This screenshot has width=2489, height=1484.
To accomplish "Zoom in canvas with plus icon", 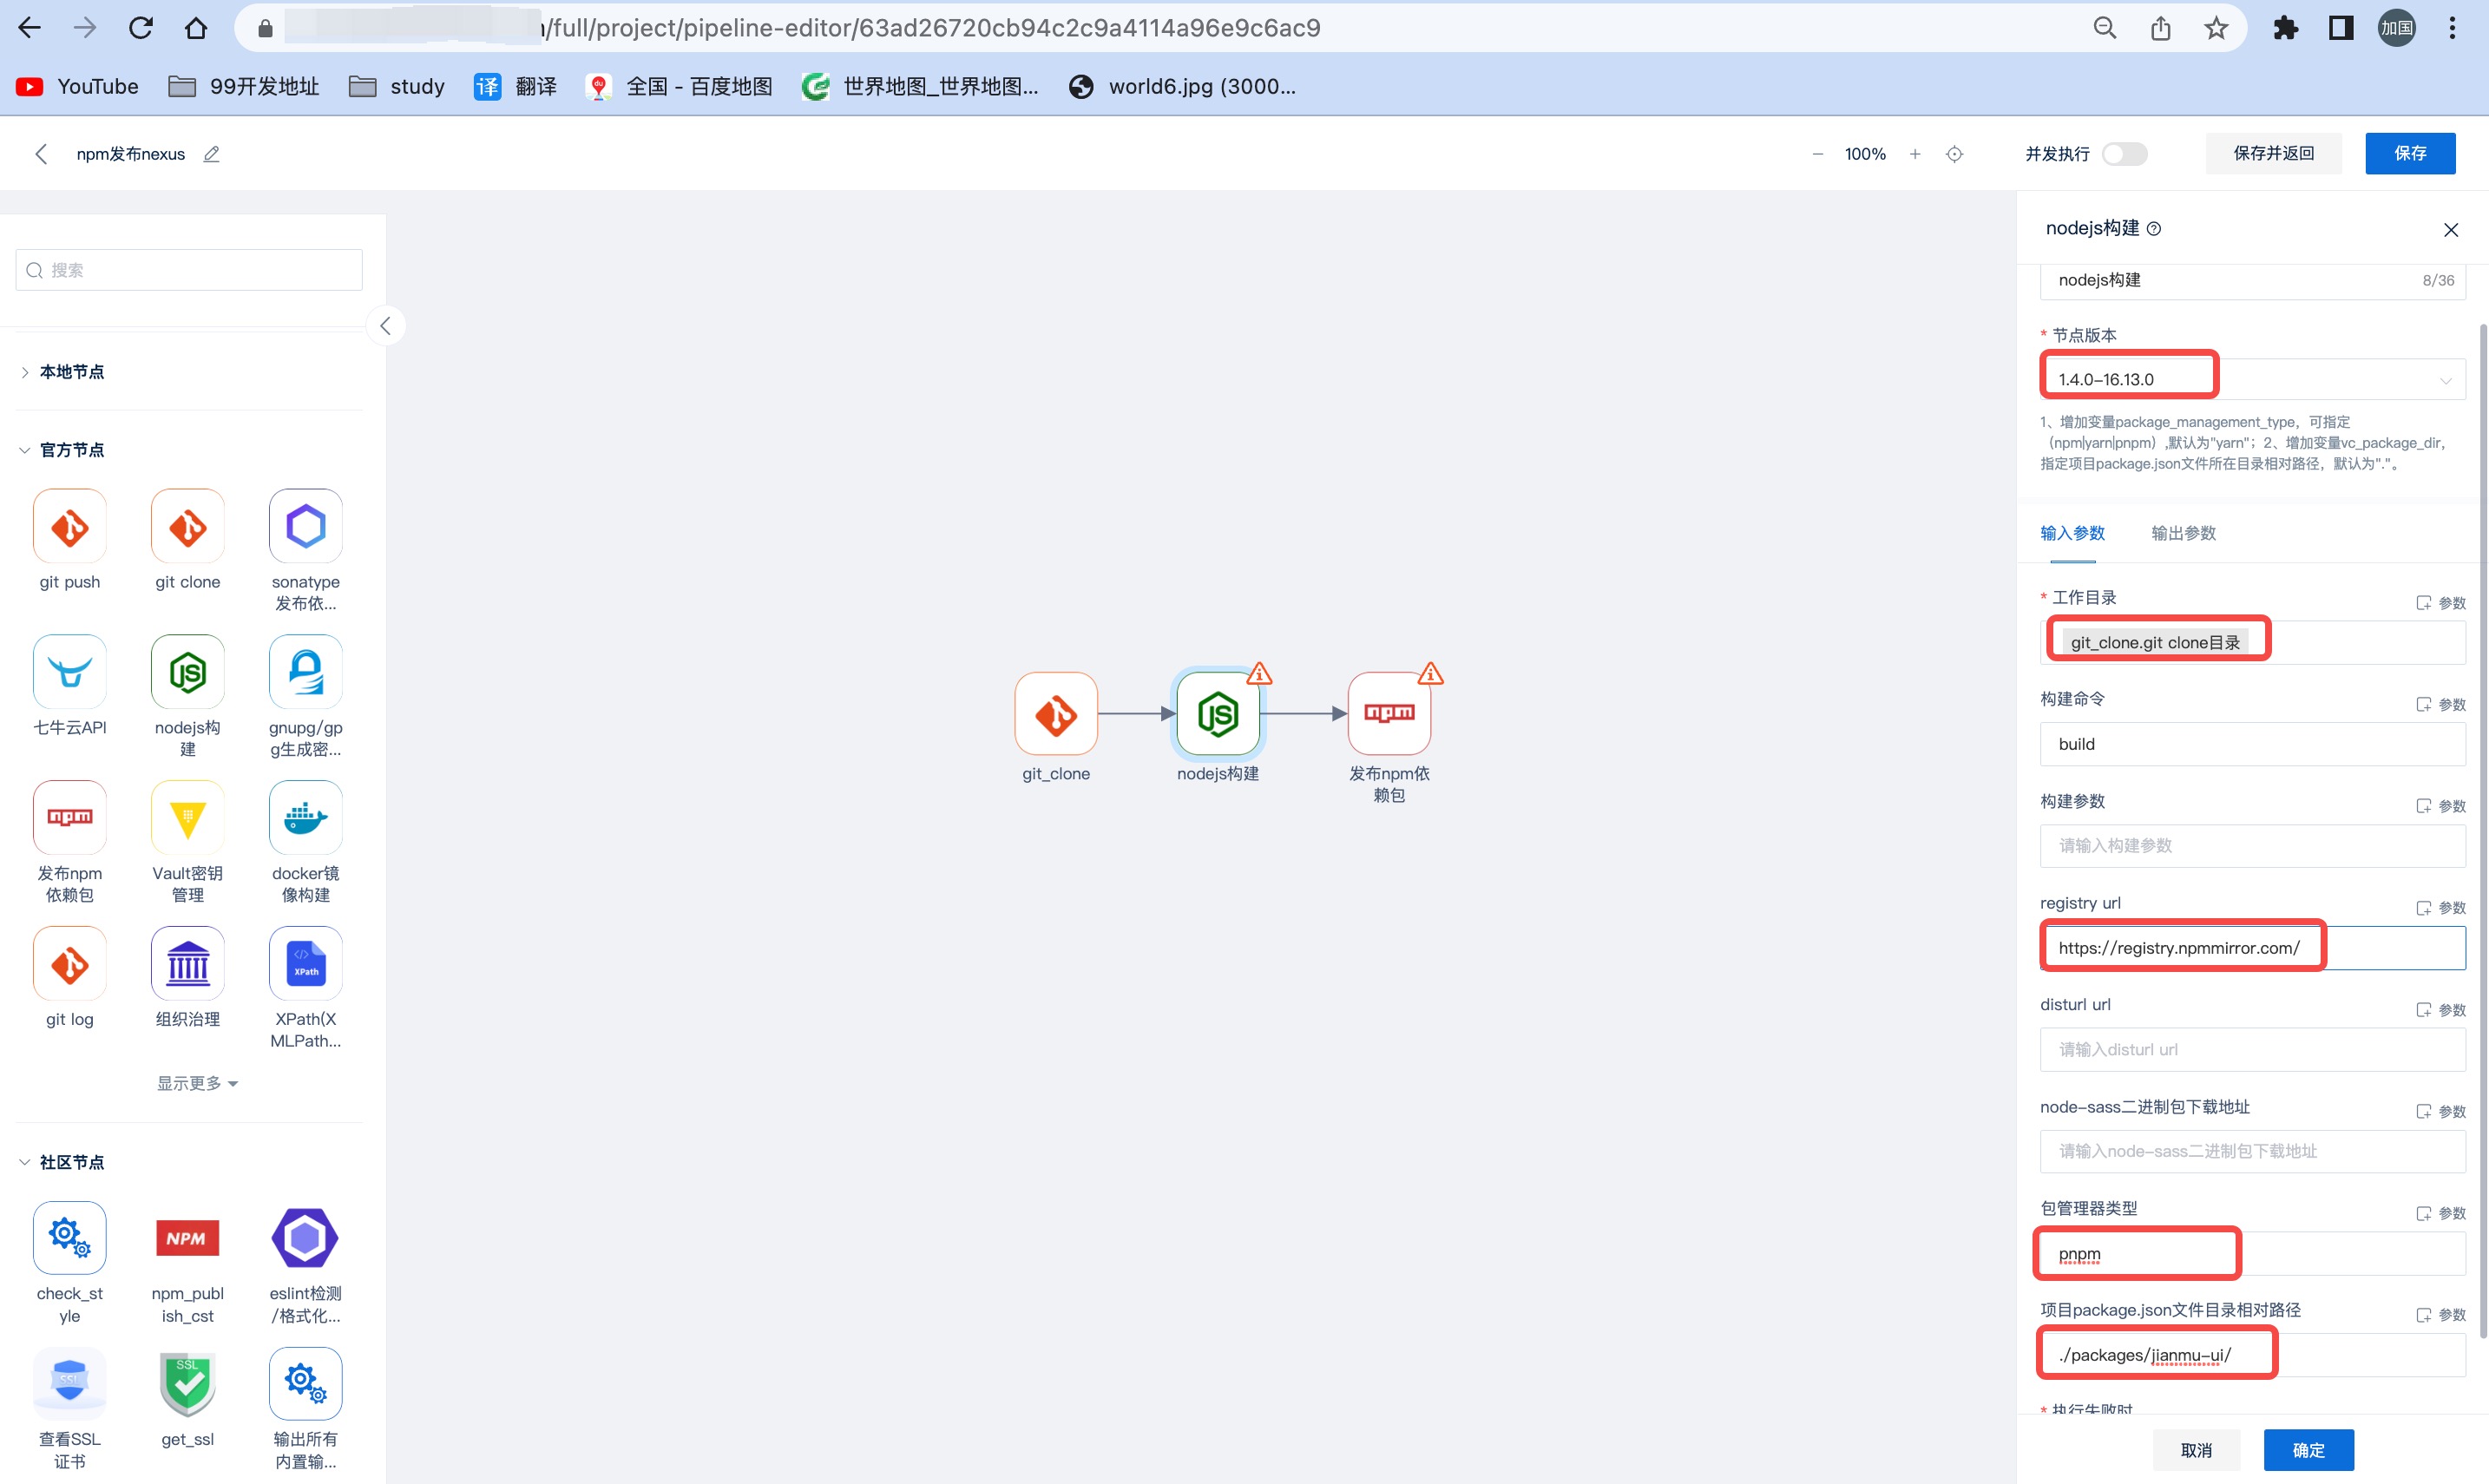I will pyautogui.click(x=1914, y=154).
